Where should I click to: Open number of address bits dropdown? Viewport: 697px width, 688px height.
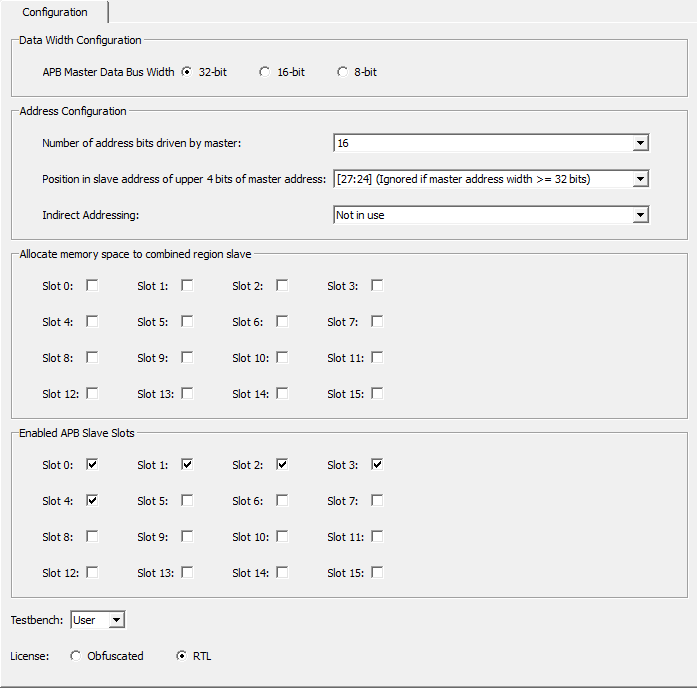[641, 143]
